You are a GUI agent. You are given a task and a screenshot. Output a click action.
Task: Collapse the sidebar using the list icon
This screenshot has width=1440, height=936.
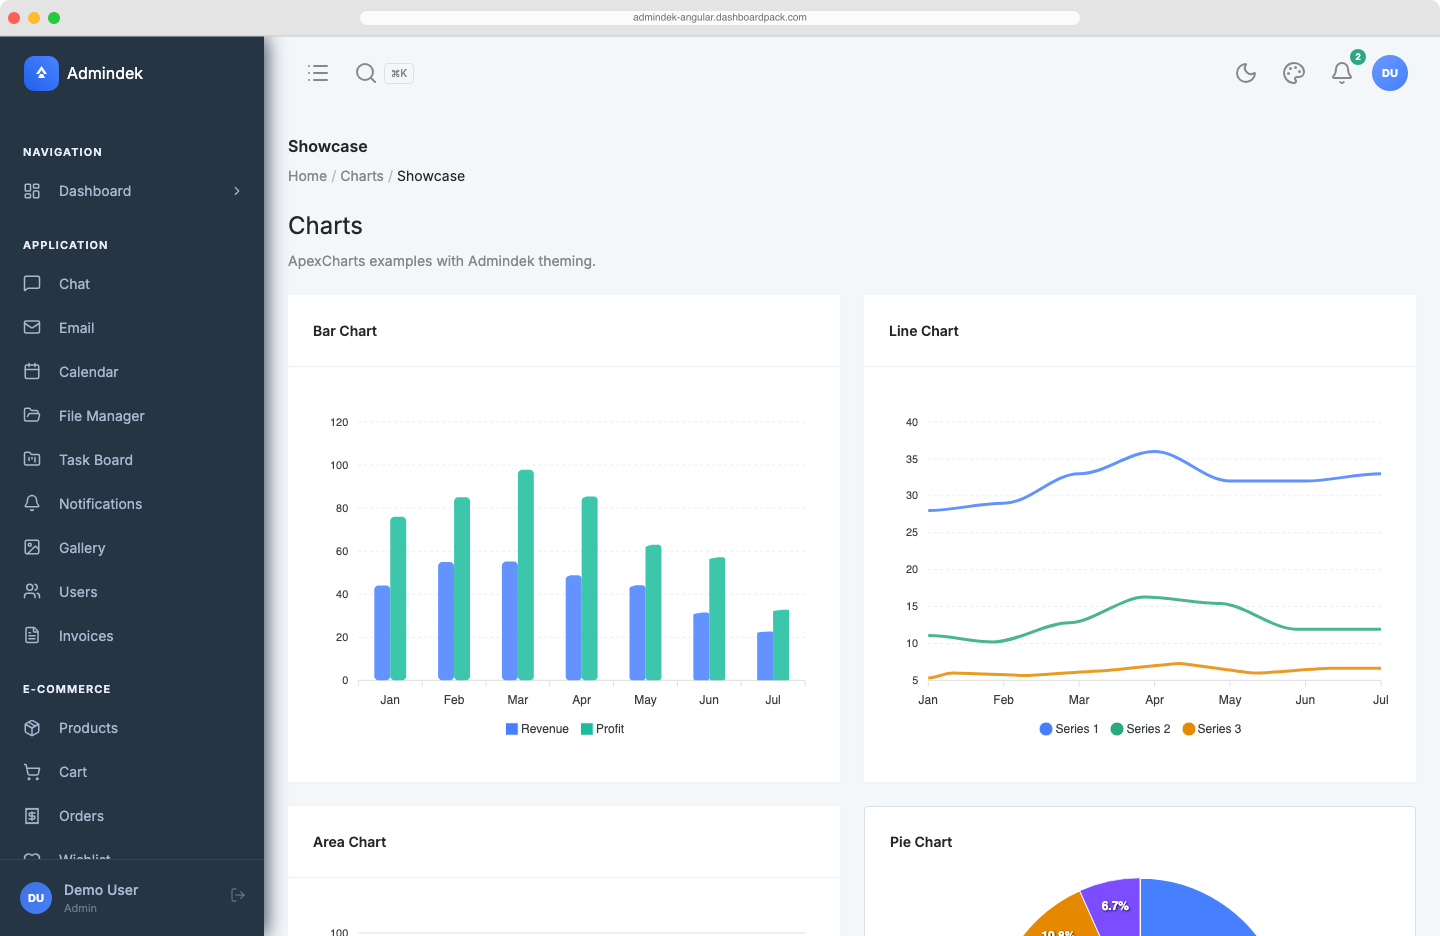click(318, 73)
